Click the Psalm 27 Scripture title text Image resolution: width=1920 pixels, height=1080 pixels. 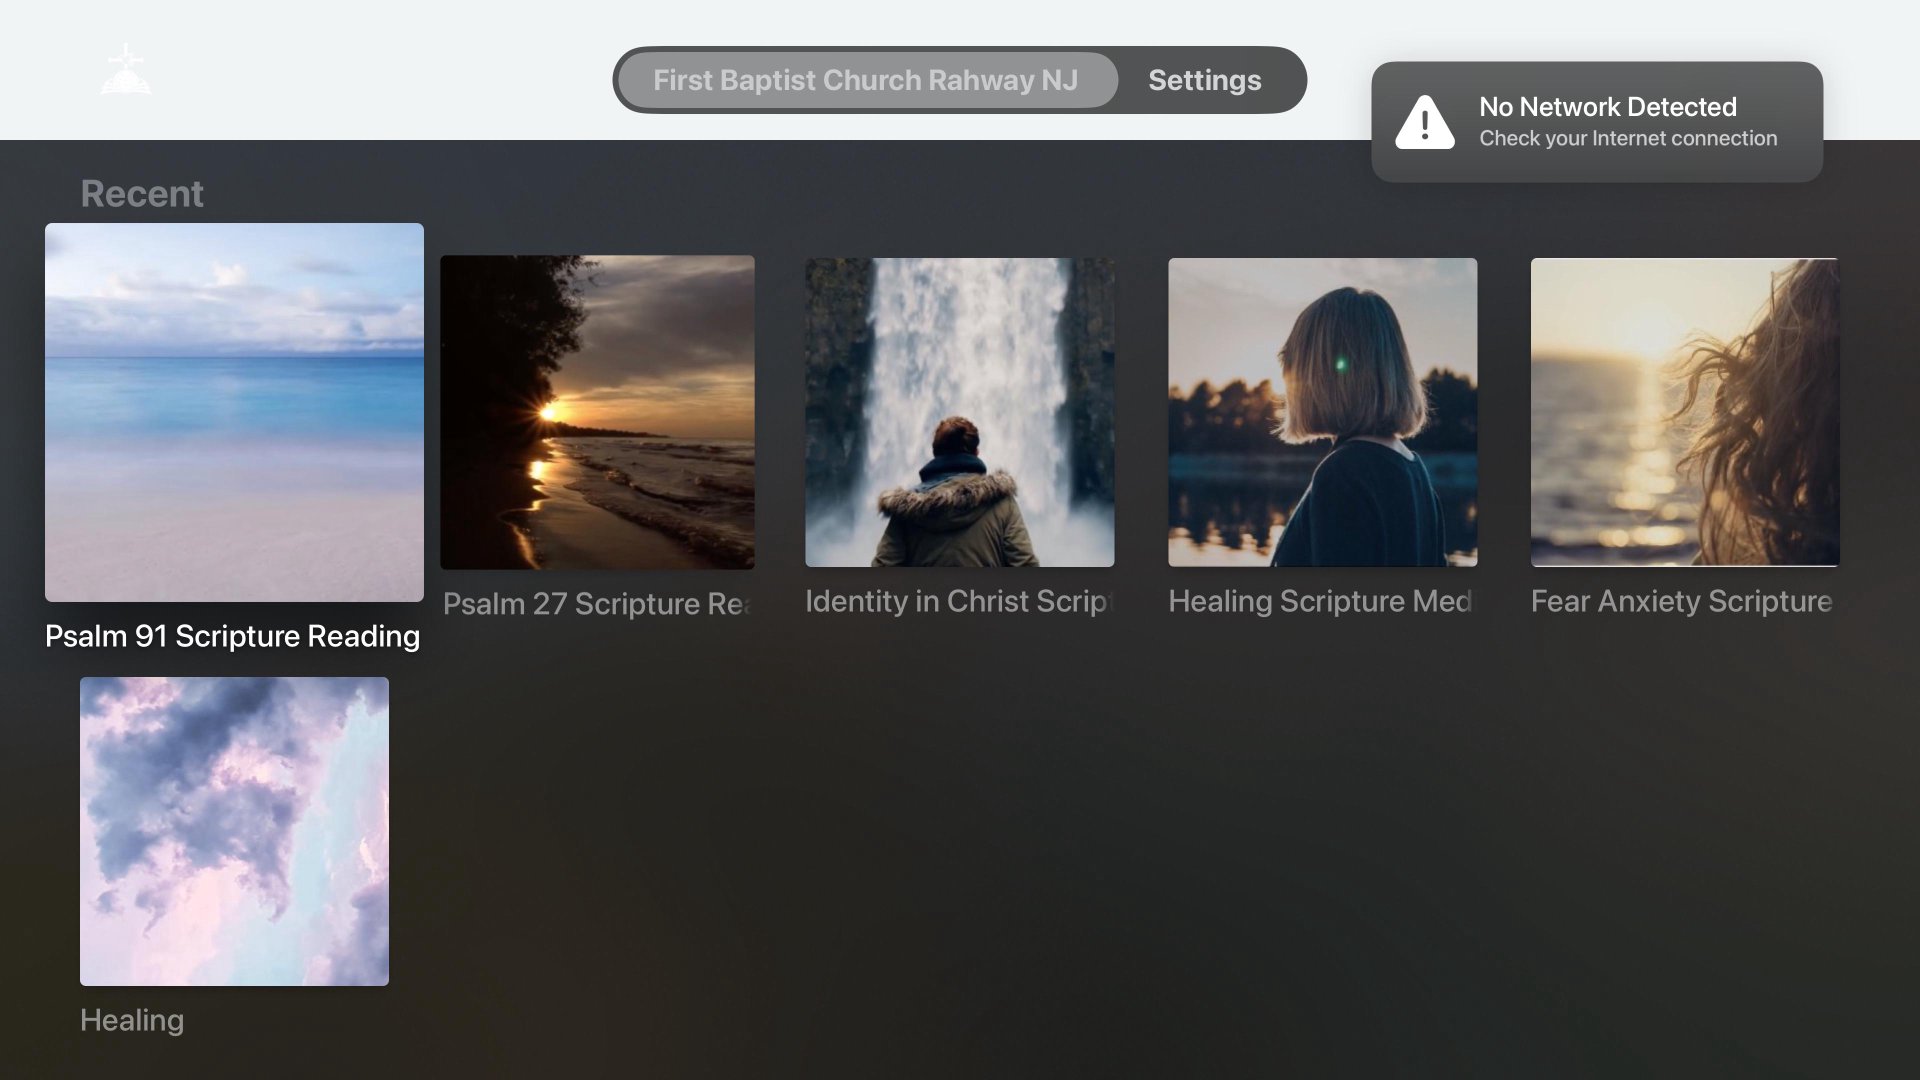click(x=597, y=604)
